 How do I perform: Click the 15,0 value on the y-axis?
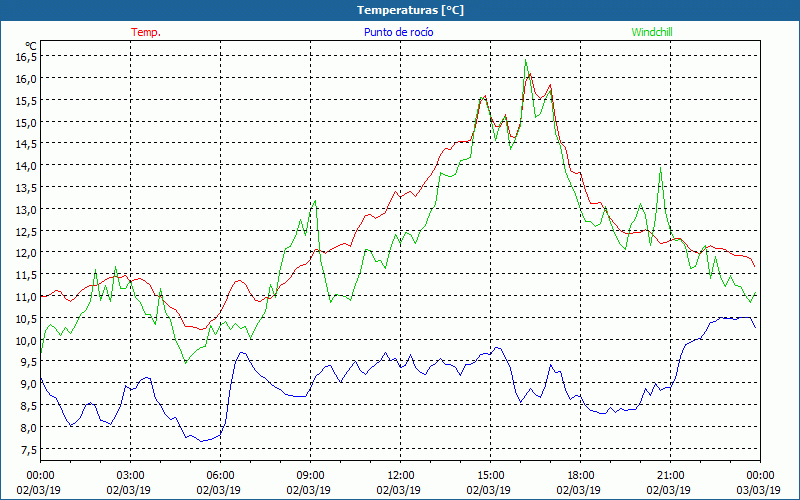[26, 122]
